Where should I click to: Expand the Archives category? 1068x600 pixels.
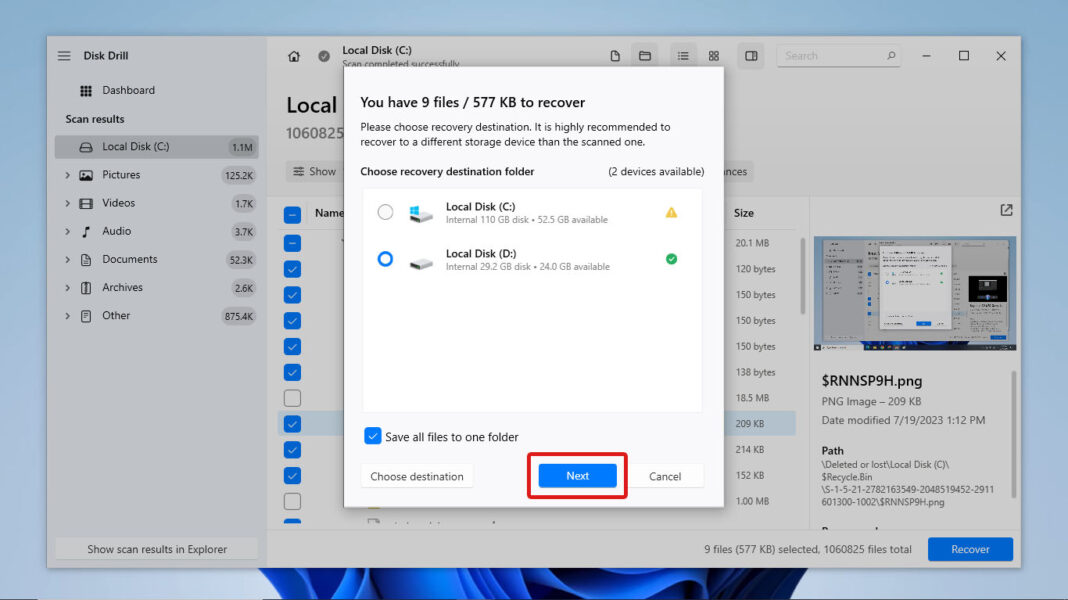pos(67,287)
